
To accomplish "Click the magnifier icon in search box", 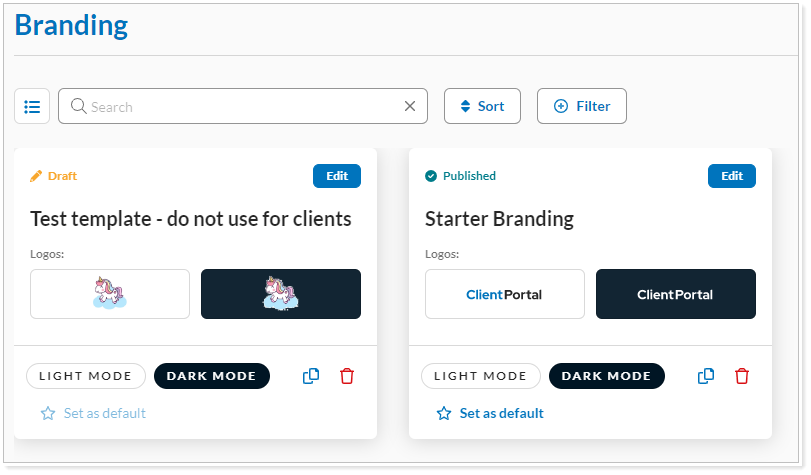I will (78, 106).
